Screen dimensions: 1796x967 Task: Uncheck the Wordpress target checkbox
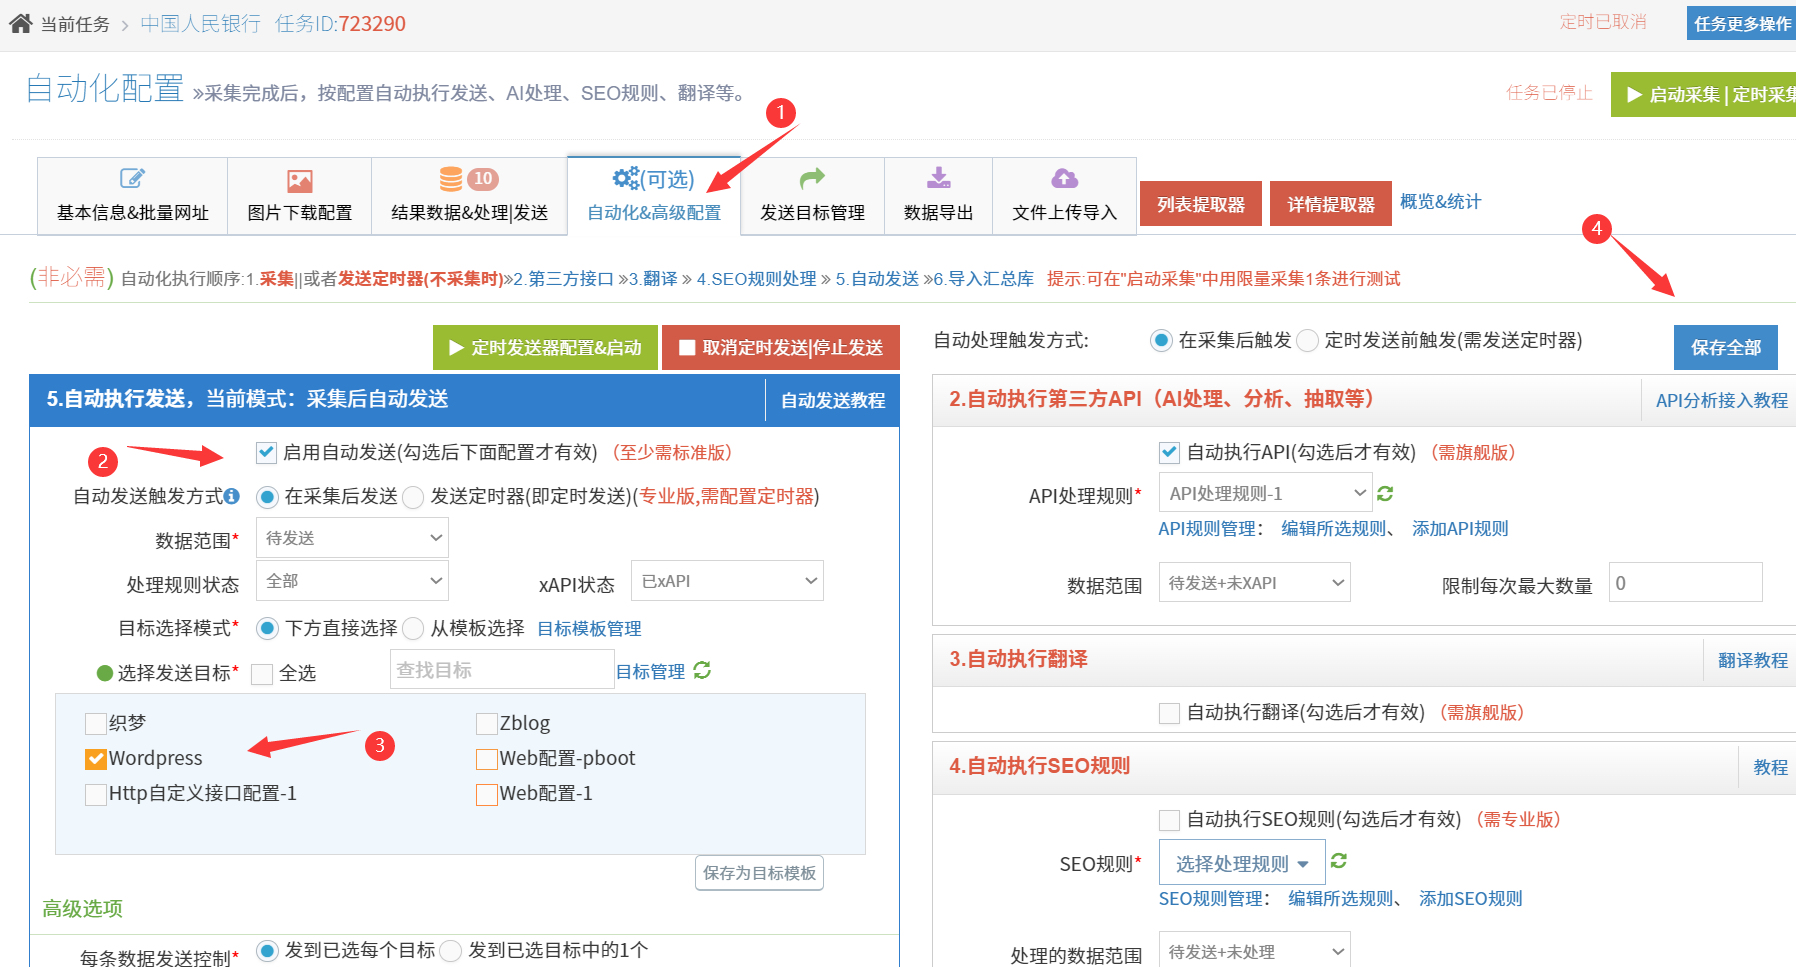[x=96, y=759]
